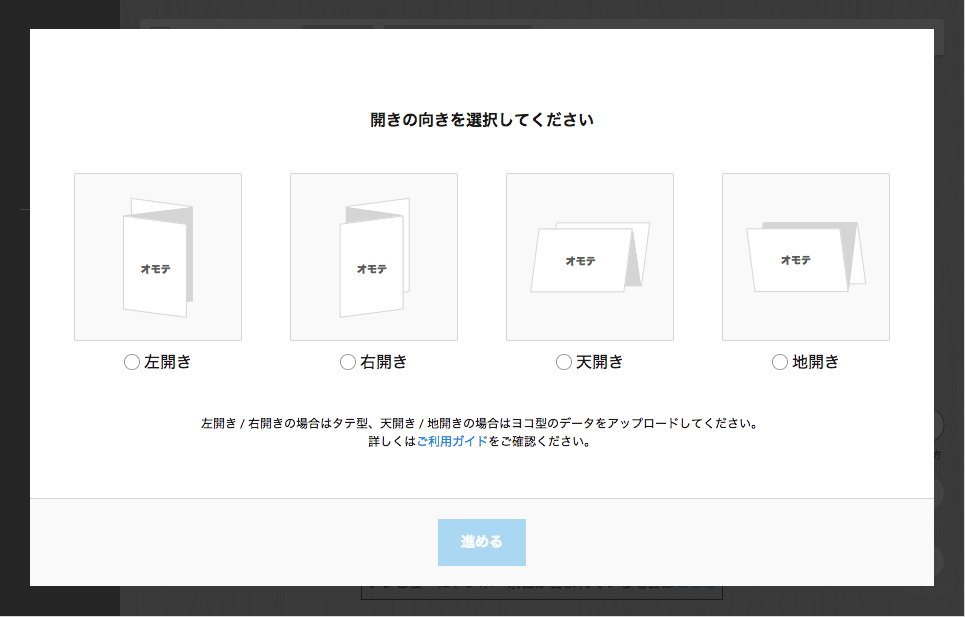This screenshot has height=617, width=965.
Task: Click the オモテ cover on the 地開き booklet
Action: tap(796, 260)
